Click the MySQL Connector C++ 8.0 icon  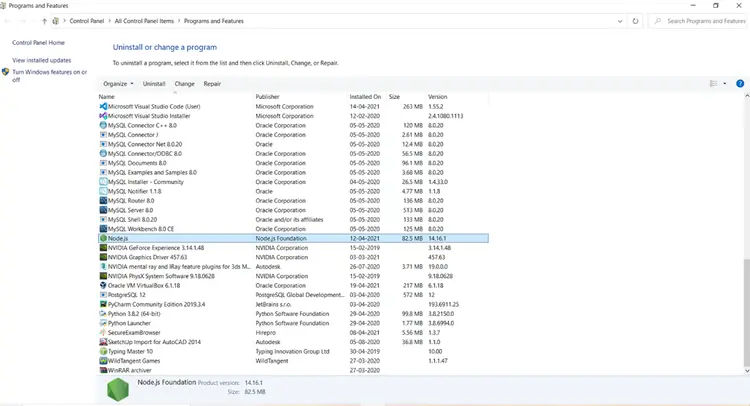(103, 125)
